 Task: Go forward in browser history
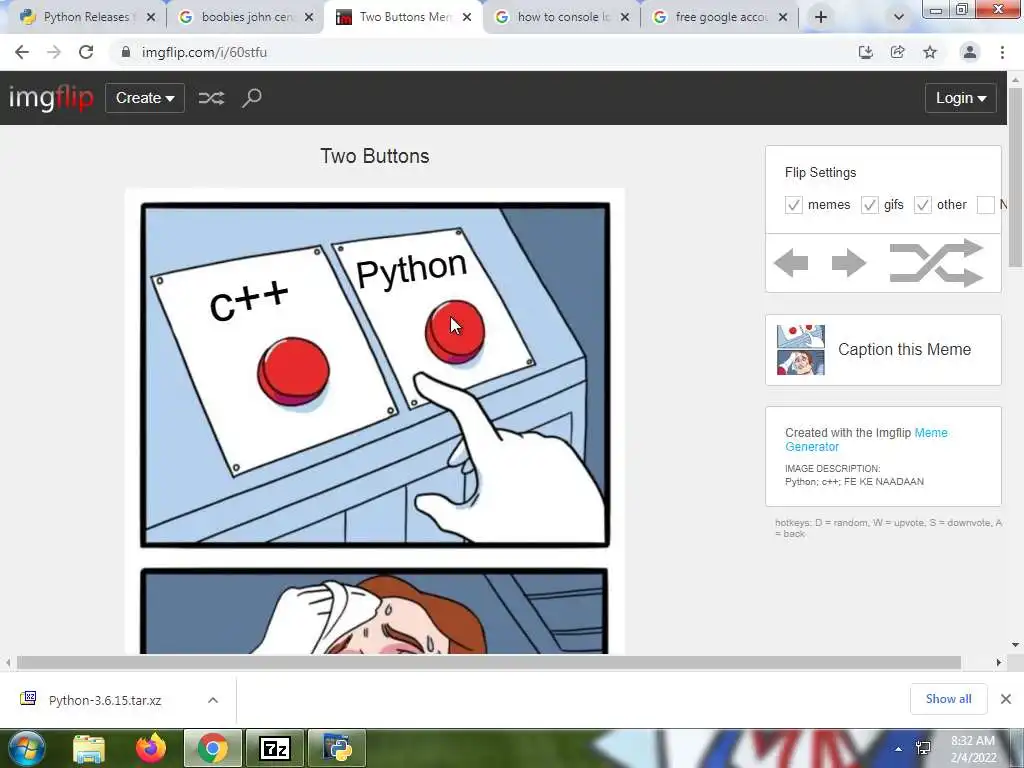[x=54, y=52]
